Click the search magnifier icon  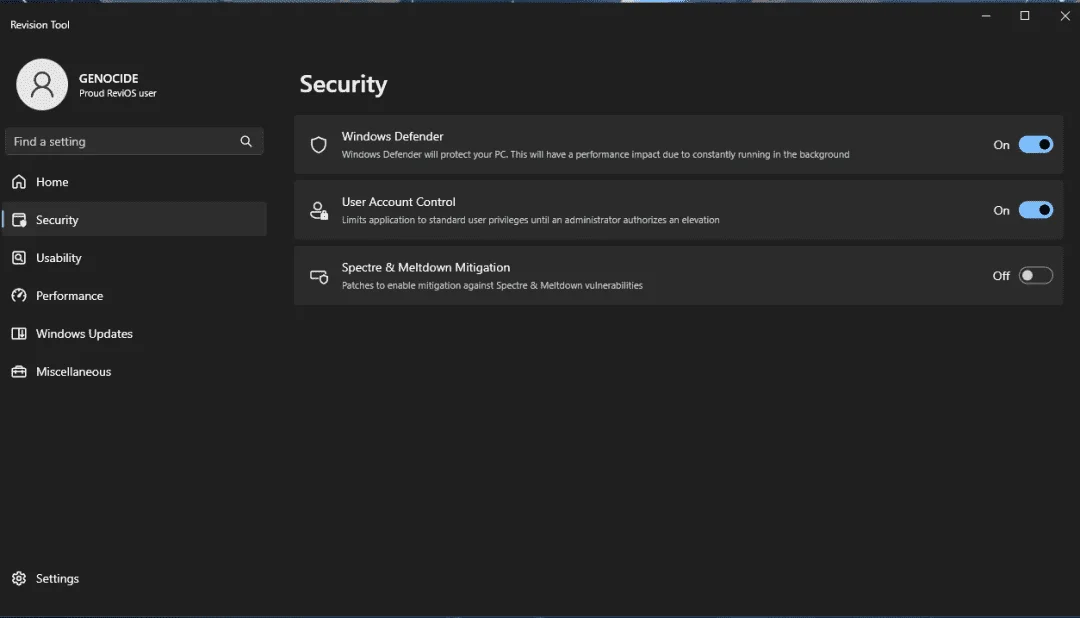[x=246, y=141]
